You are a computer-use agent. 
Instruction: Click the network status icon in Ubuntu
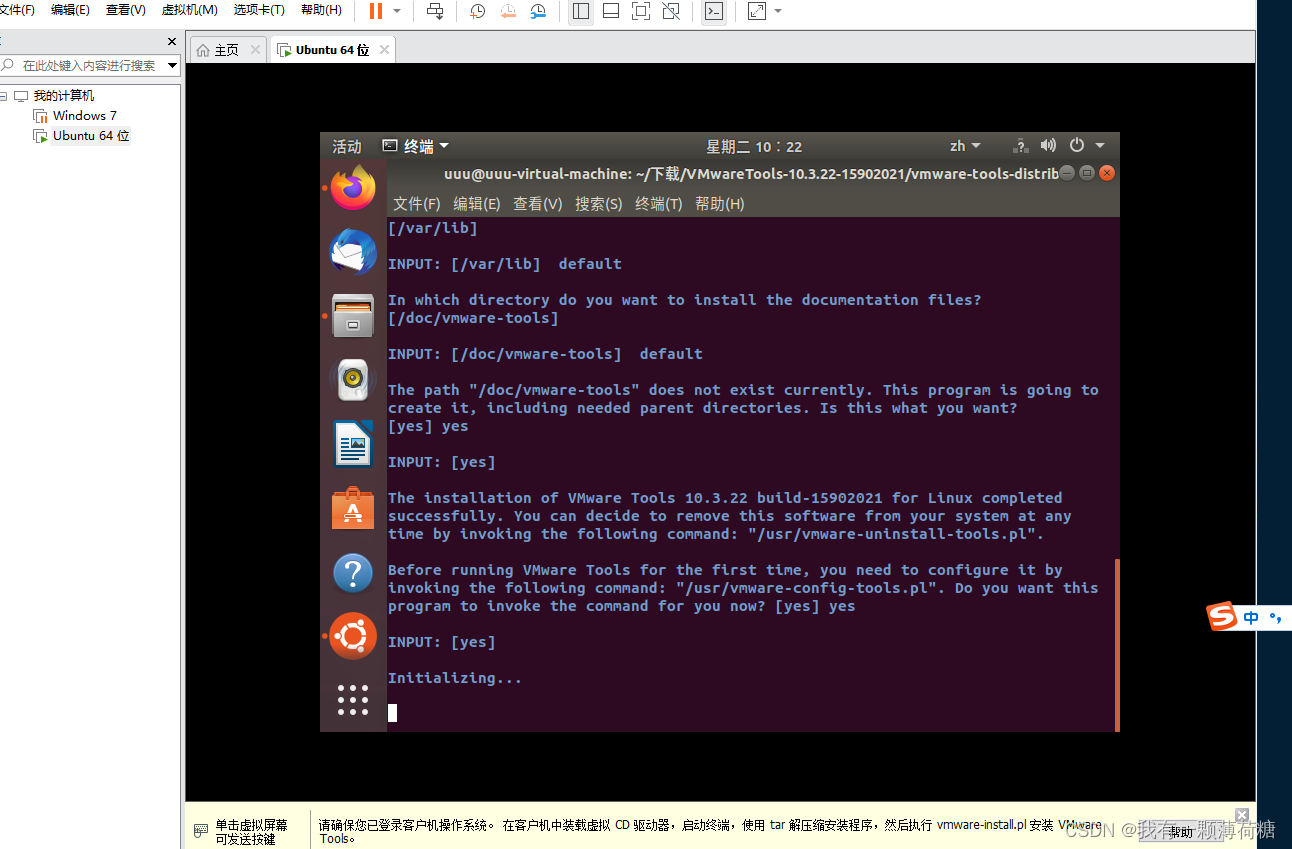[1020, 146]
